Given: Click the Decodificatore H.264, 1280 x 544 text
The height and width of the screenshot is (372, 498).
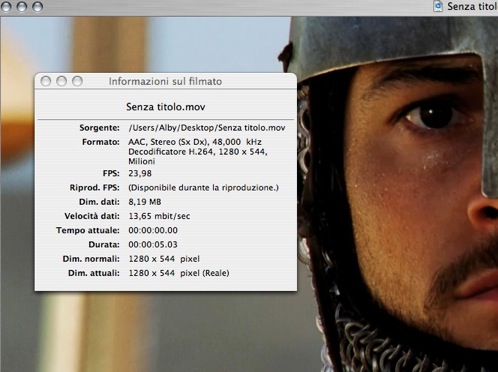Looking at the screenshot, I should [198, 152].
